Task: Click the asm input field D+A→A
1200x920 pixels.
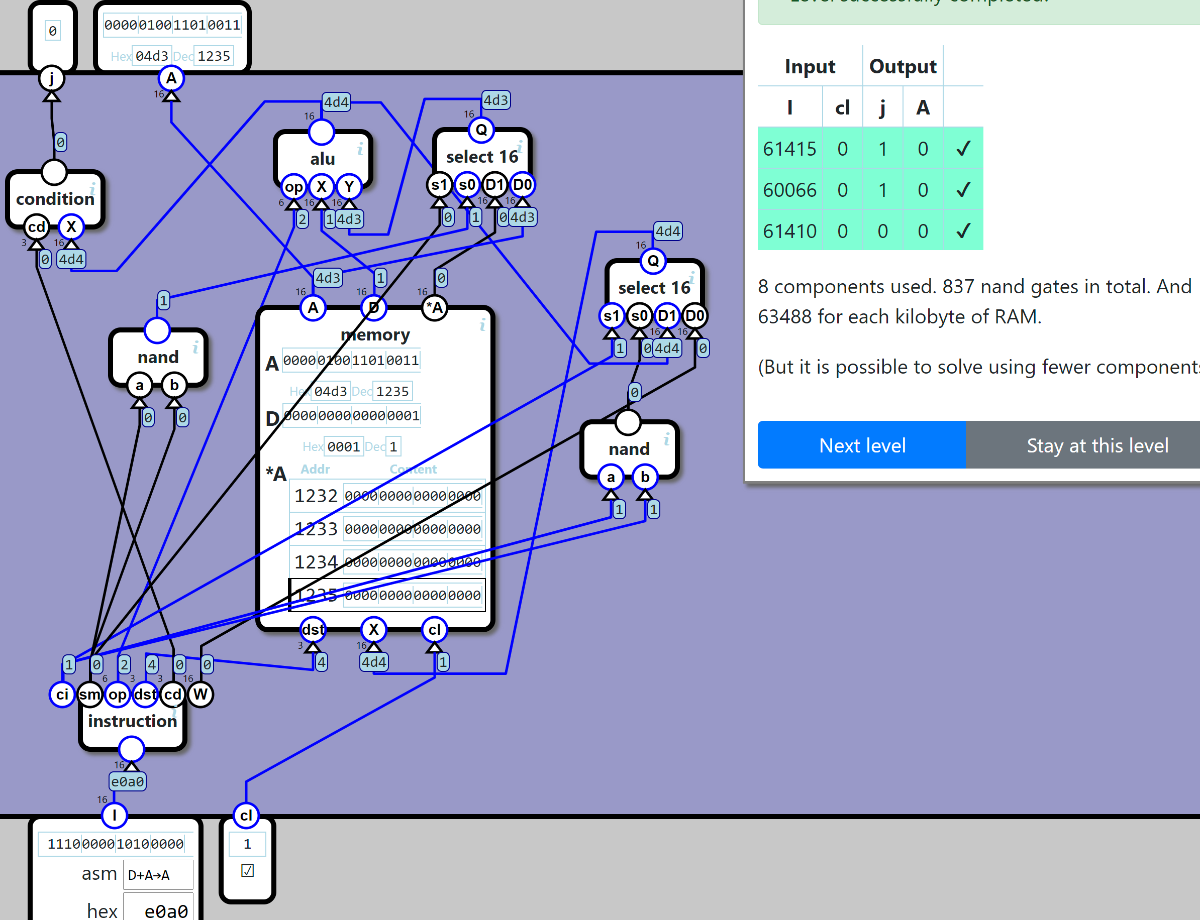Action: coord(156,875)
